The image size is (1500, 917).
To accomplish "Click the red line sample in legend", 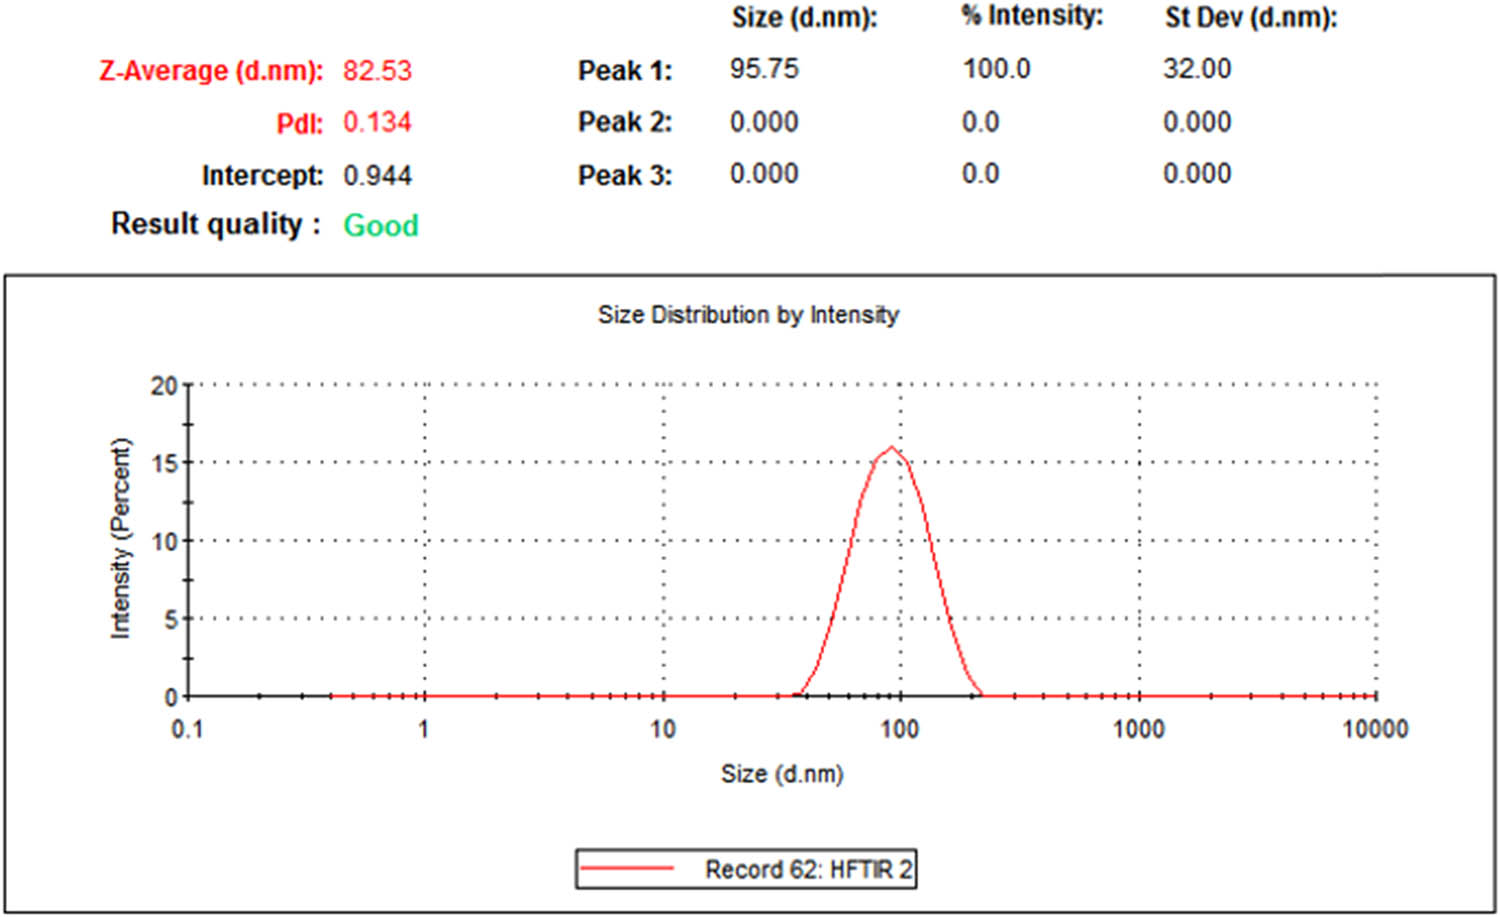I will pos(627,869).
